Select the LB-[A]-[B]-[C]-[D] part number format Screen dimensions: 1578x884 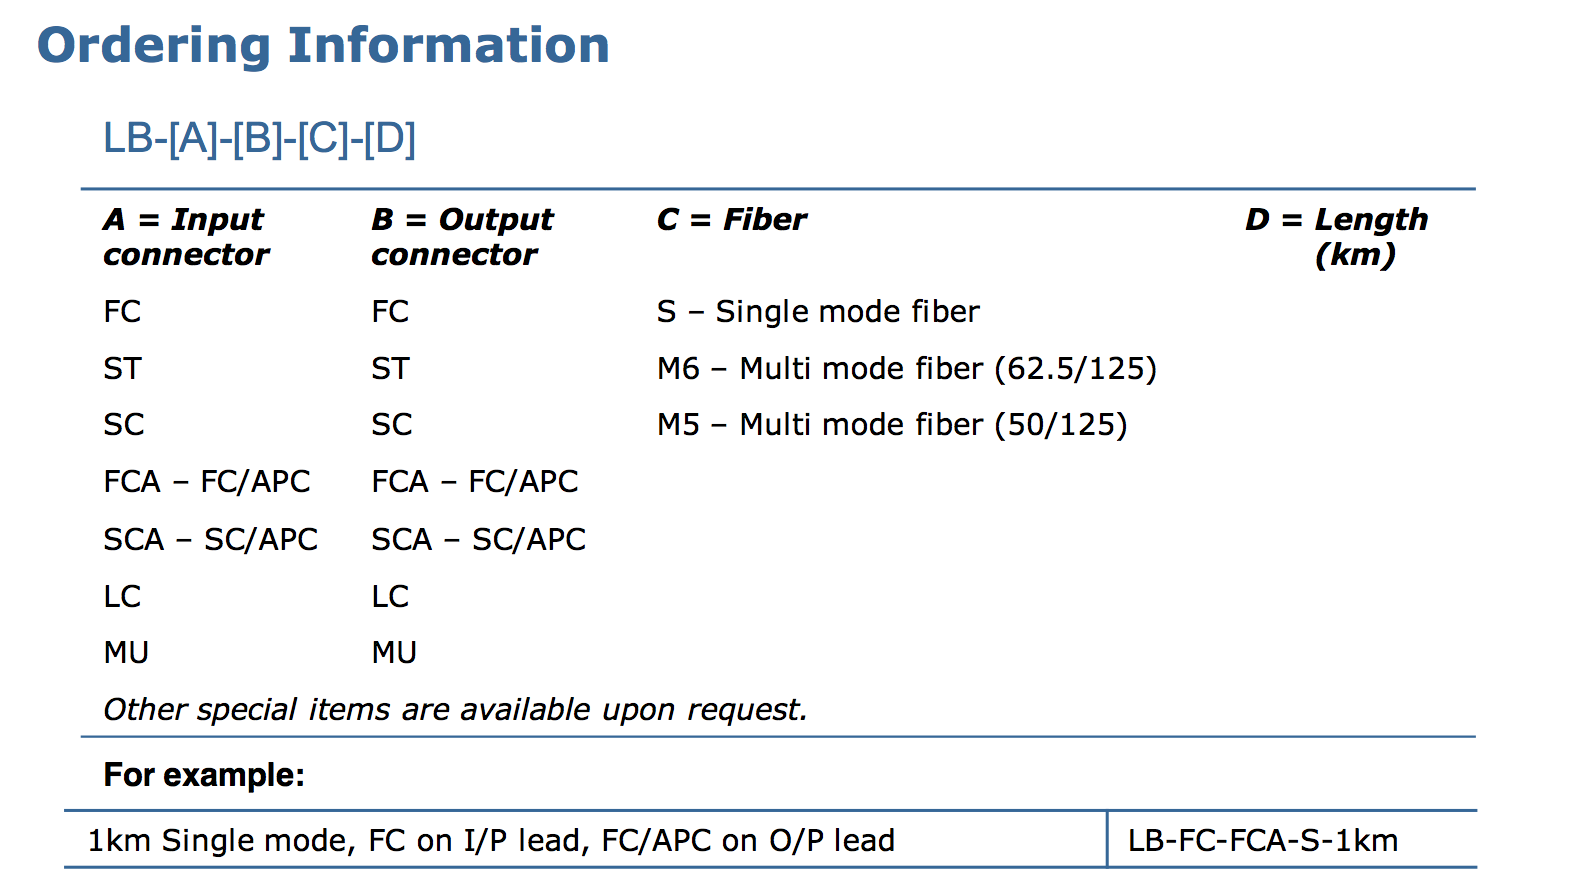point(259,138)
